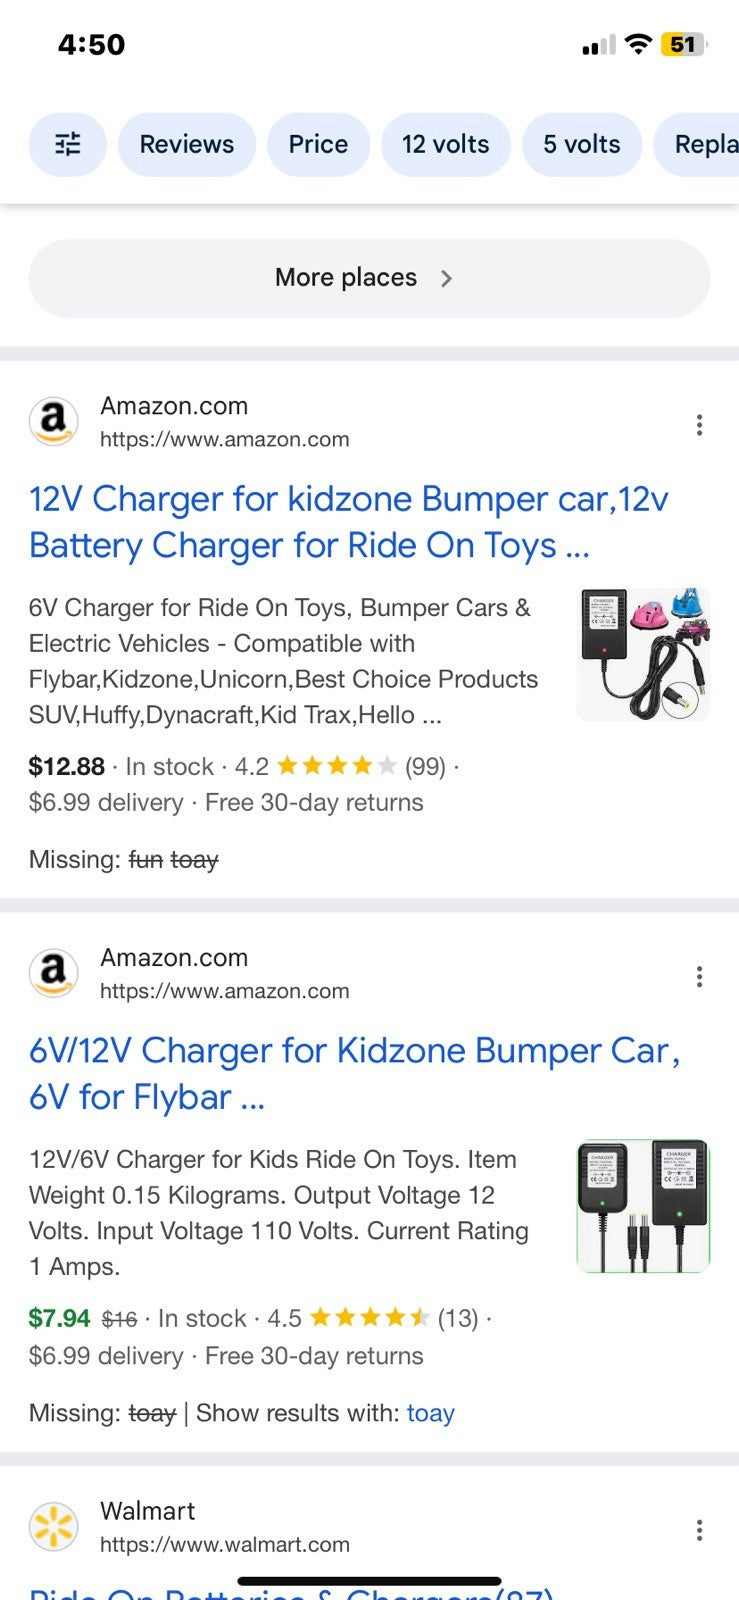Tap the Walmart spark logo icon
This screenshot has height=1600, width=739.
54,1527
